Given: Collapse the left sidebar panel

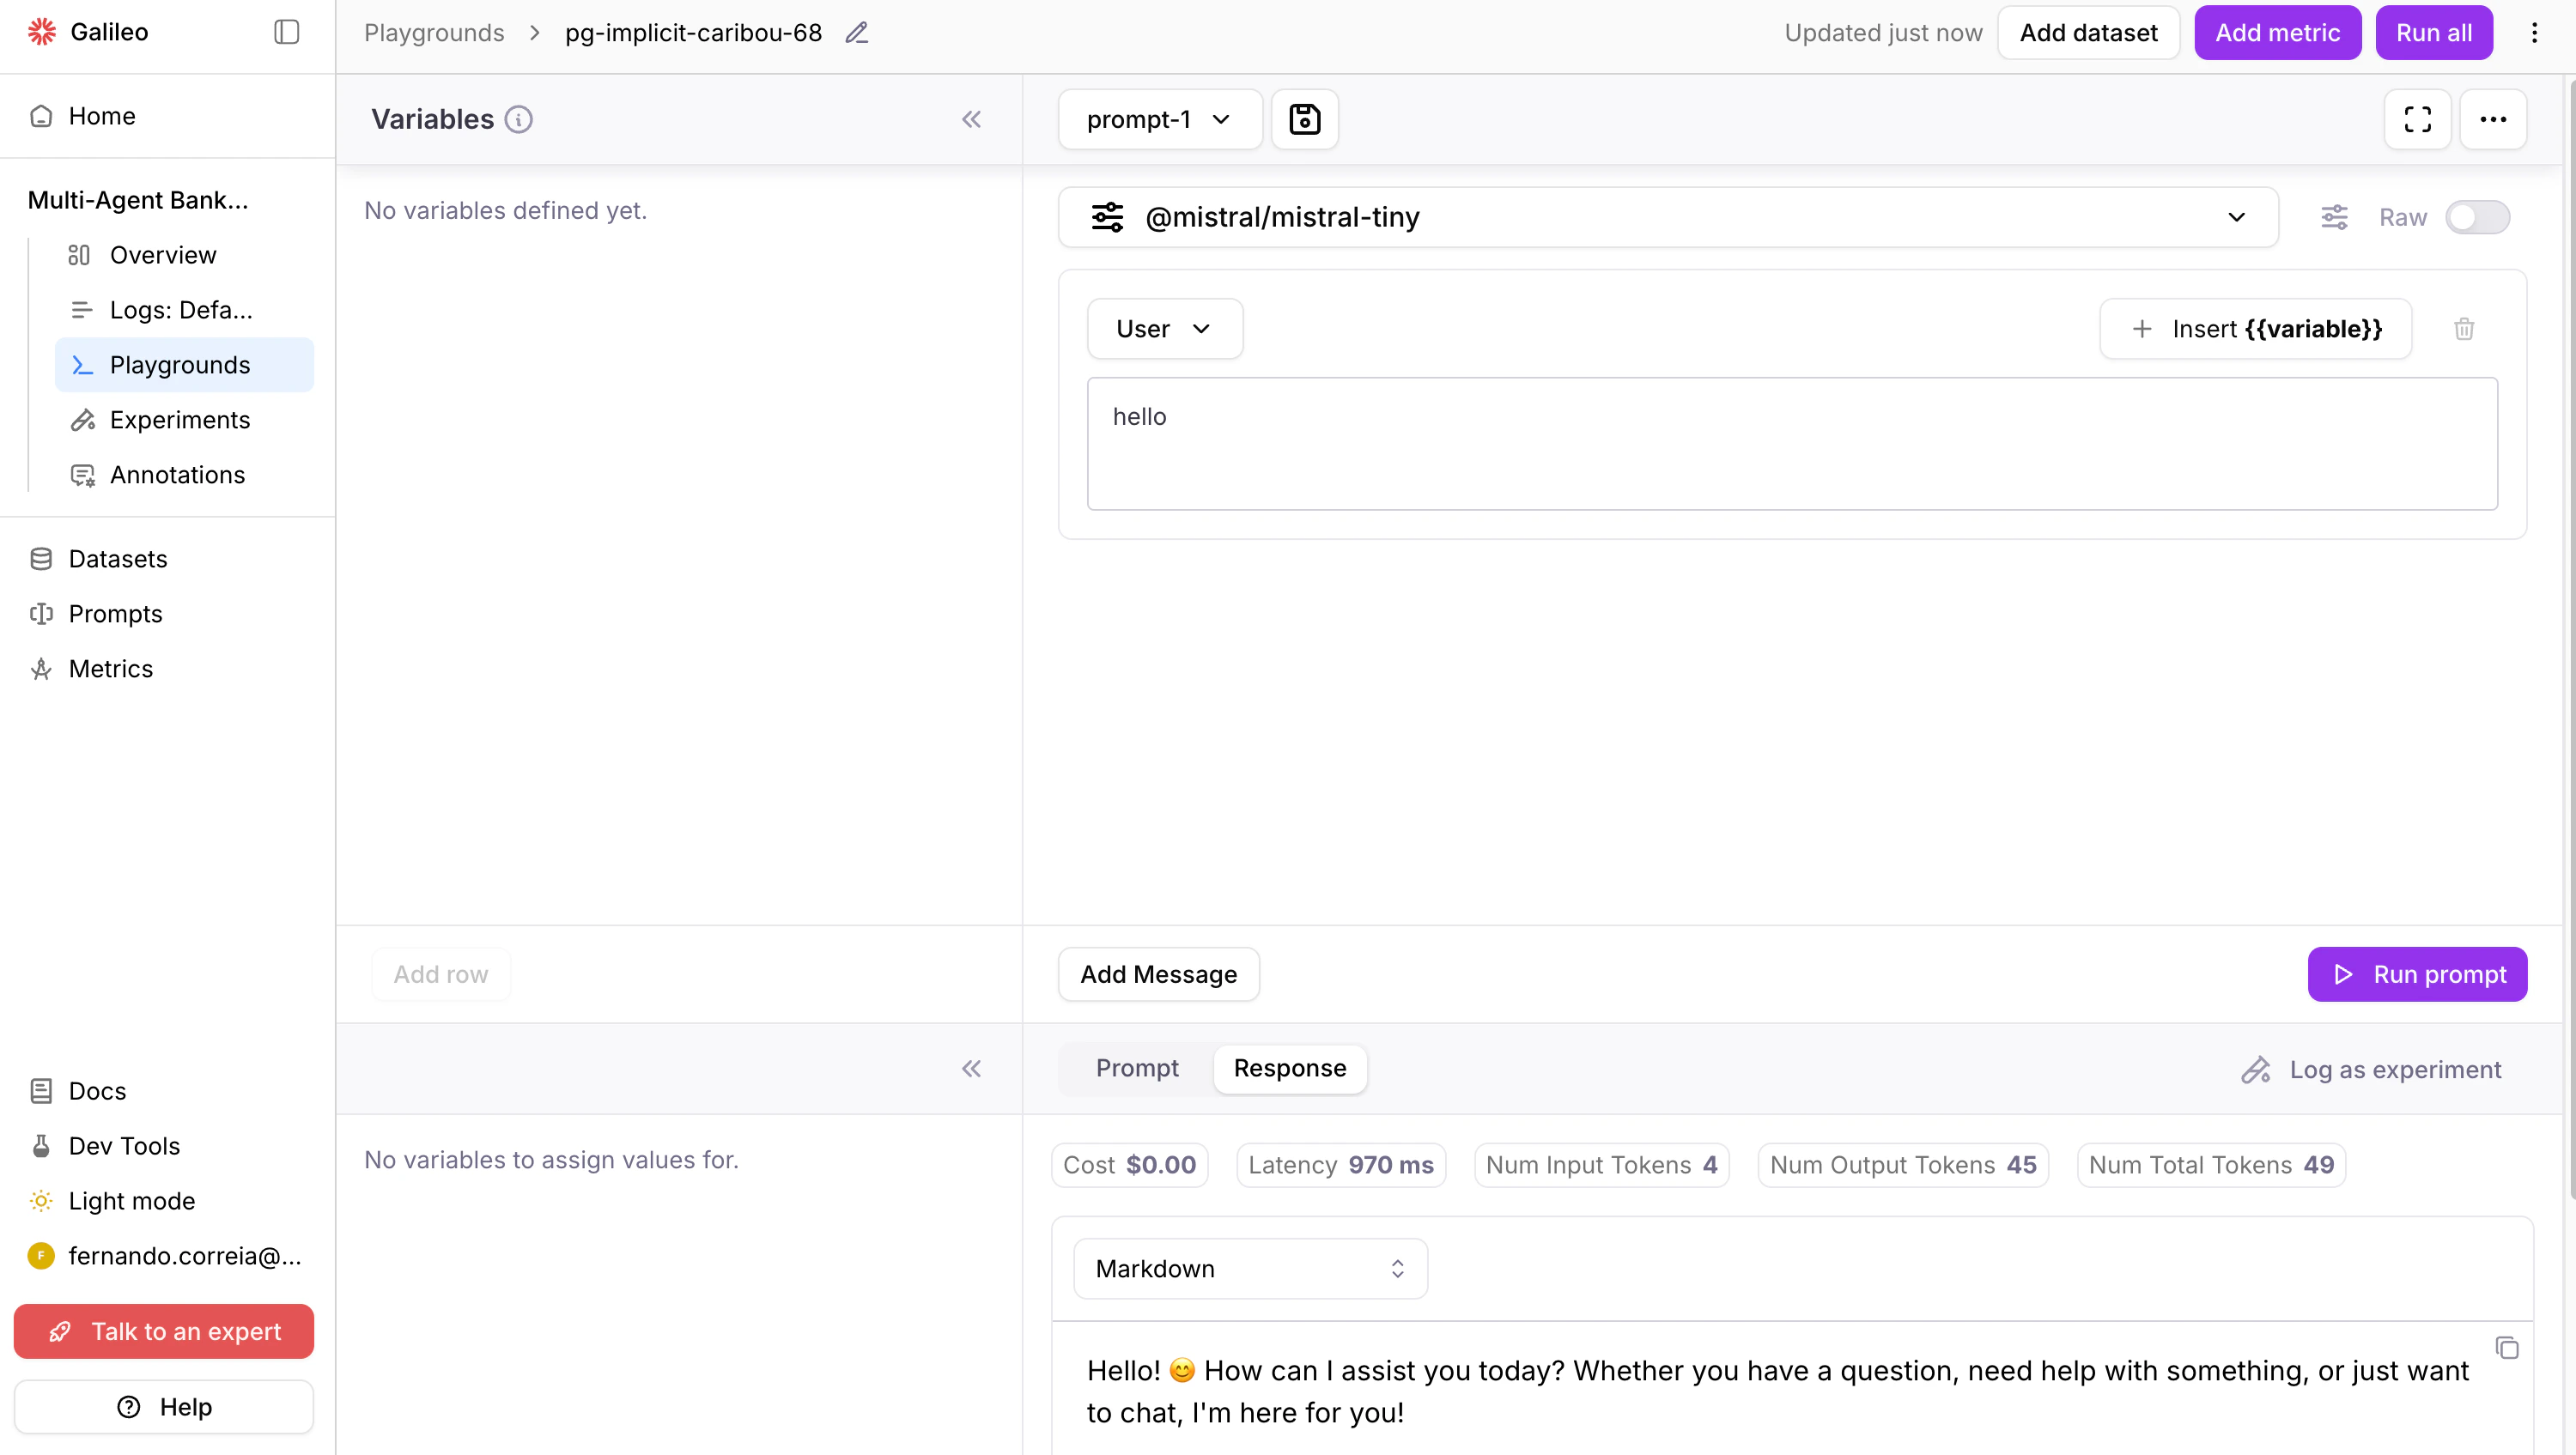Looking at the screenshot, I should point(286,31).
